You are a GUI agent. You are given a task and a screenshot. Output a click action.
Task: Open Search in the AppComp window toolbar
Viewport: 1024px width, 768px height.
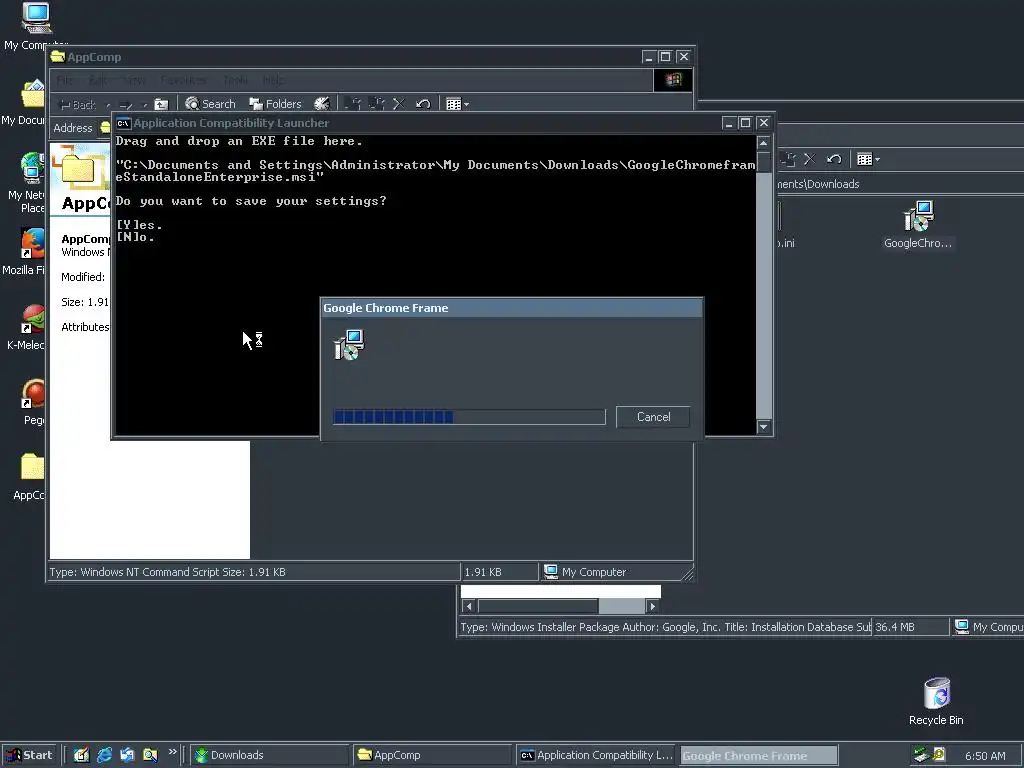click(210, 104)
